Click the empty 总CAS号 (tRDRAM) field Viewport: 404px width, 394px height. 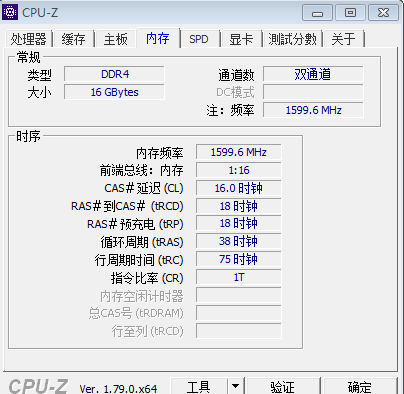(239, 313)
